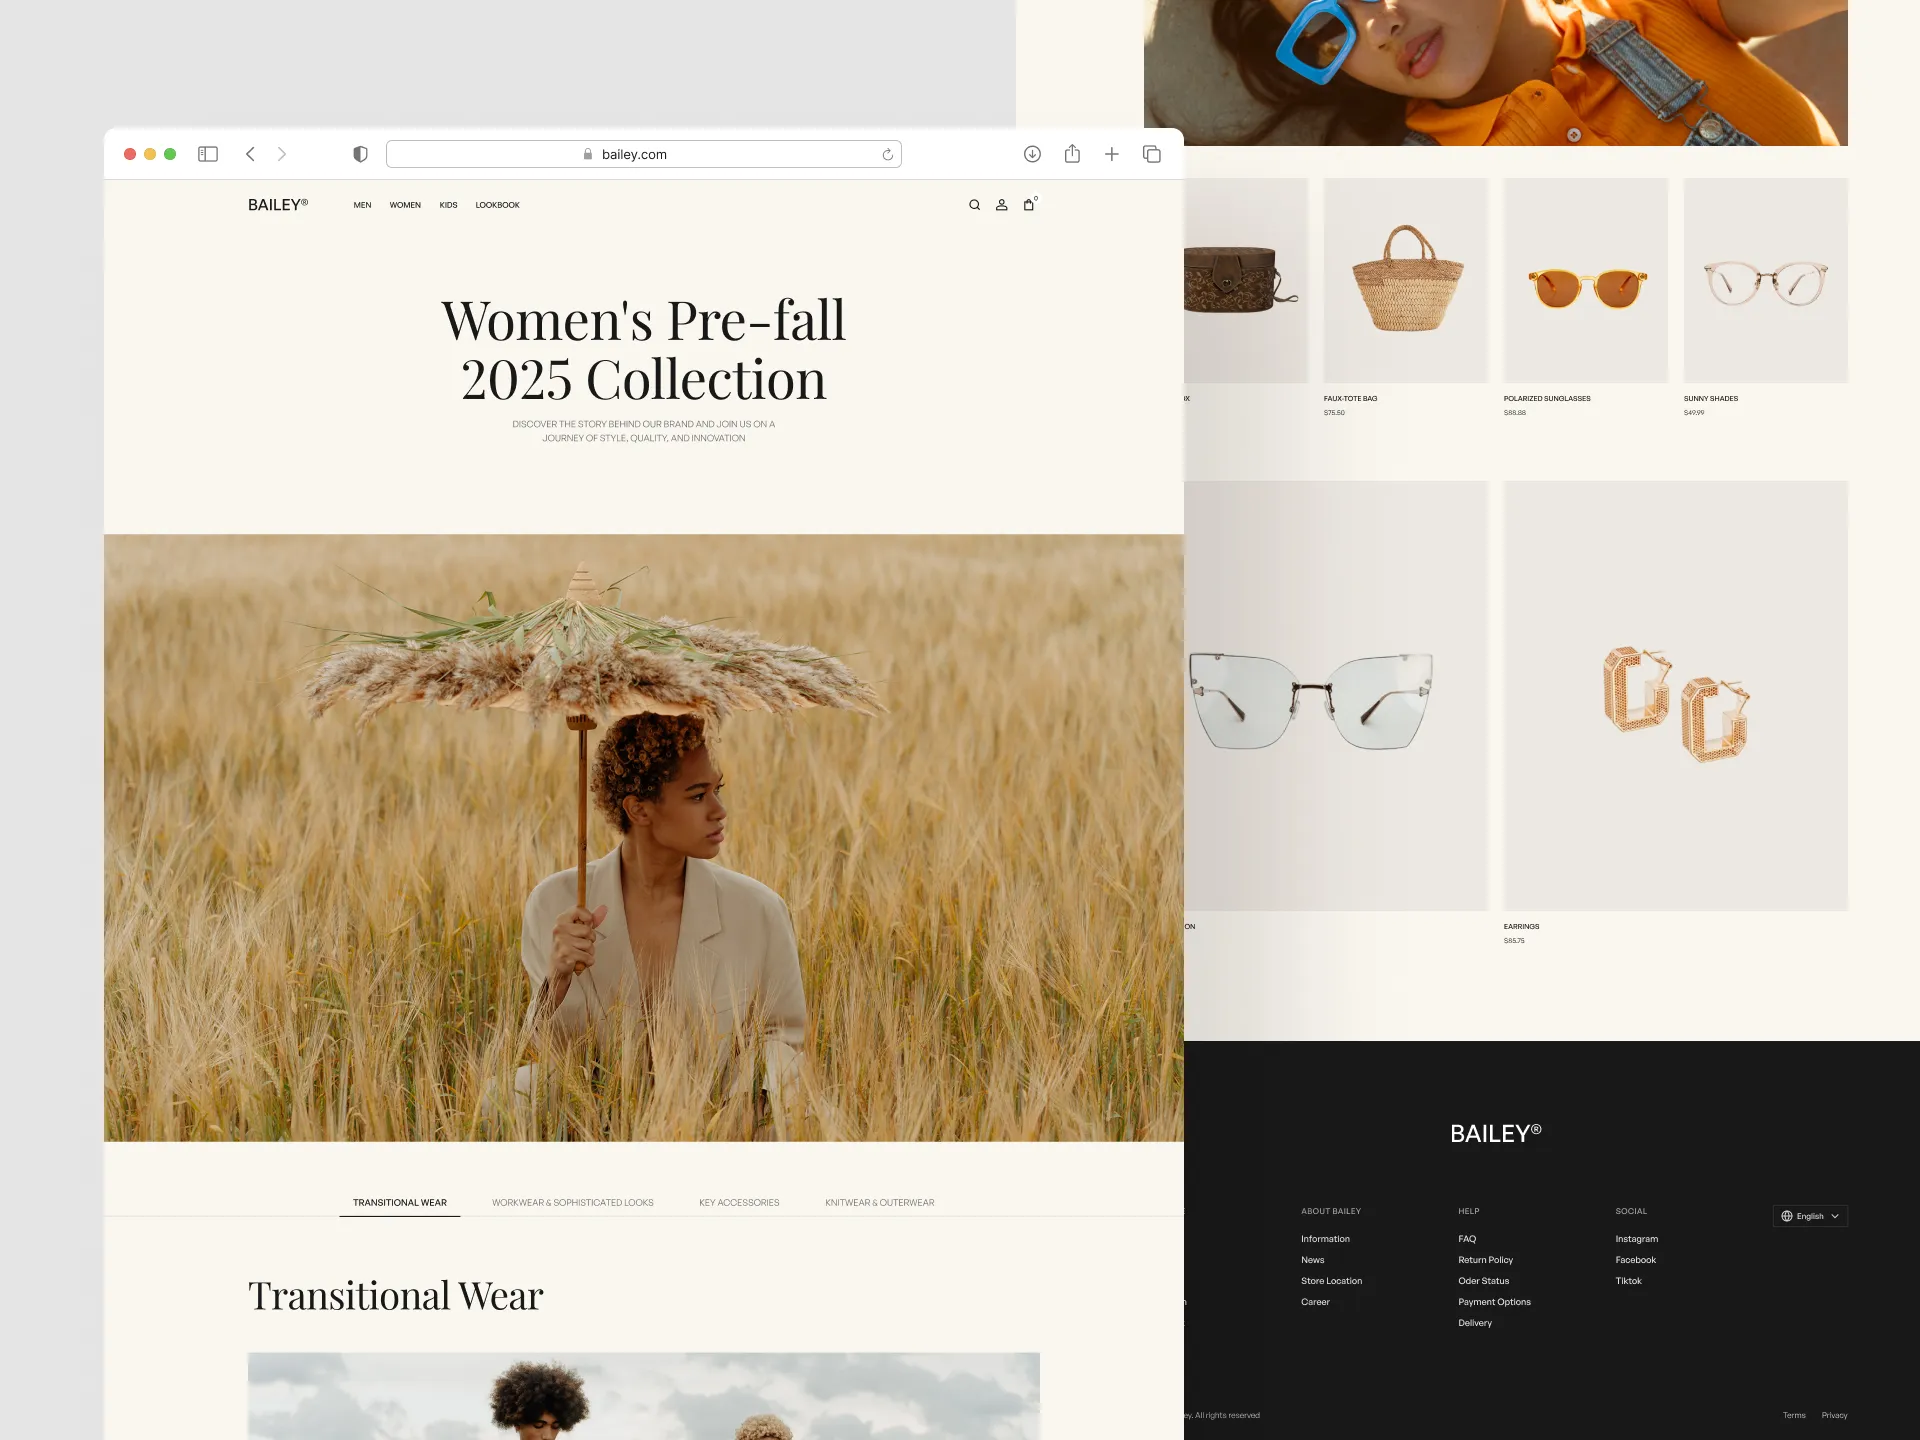Open the FAQ footer link
Image resolution: width=1920 pixels, height=1440 pixels.
click(1467, 1239)
